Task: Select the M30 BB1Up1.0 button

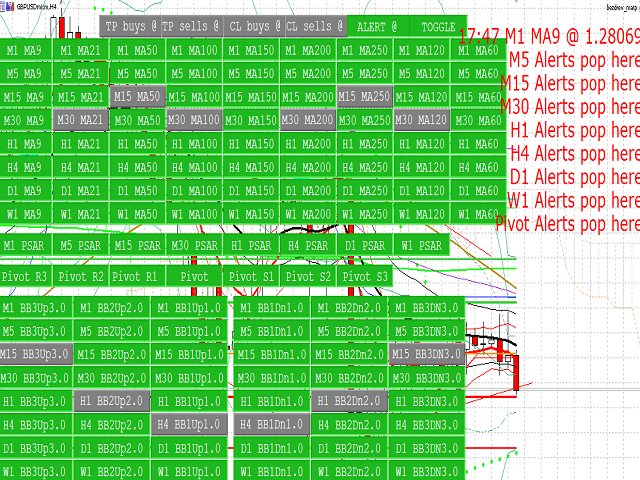Action: click(x=189, y=378)
